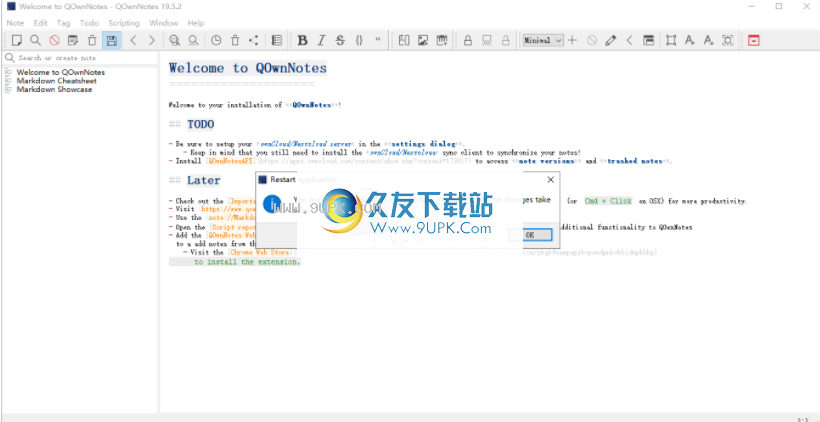Click the Chrome Web Store link text
Image resolution: width=820 pixels, height=422 pixels.
[260, 252]
